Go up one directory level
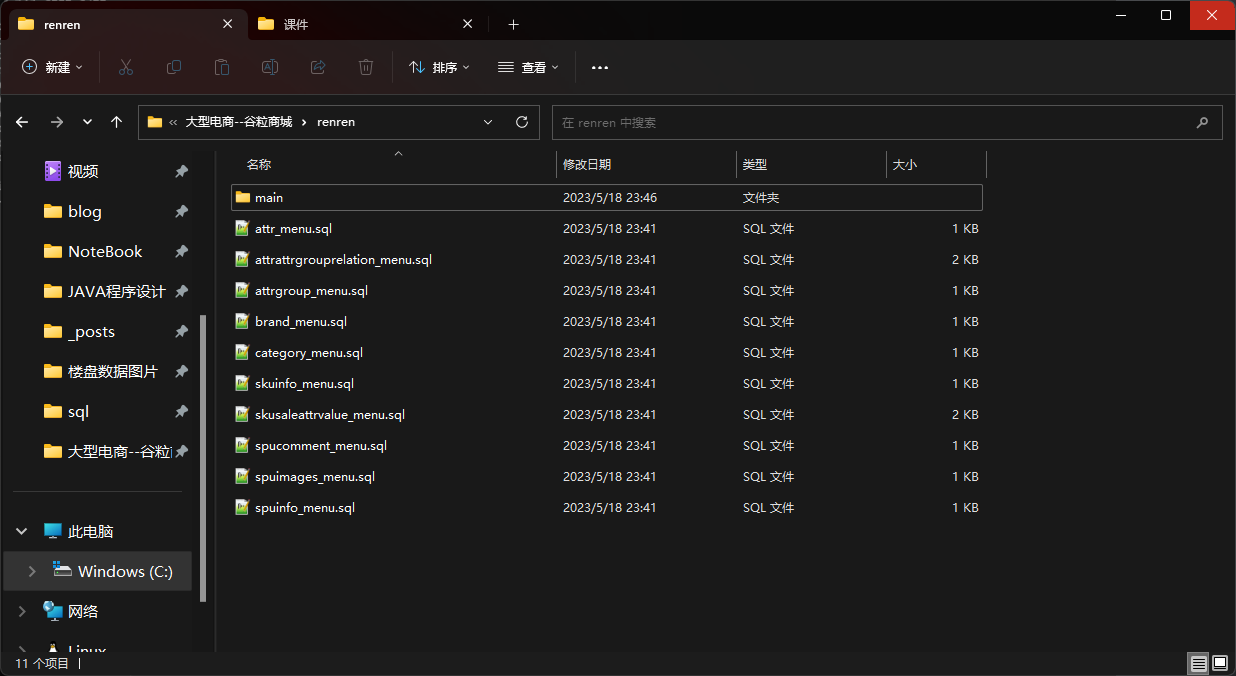The image size is (1236, 676). [x=116, y=122]
